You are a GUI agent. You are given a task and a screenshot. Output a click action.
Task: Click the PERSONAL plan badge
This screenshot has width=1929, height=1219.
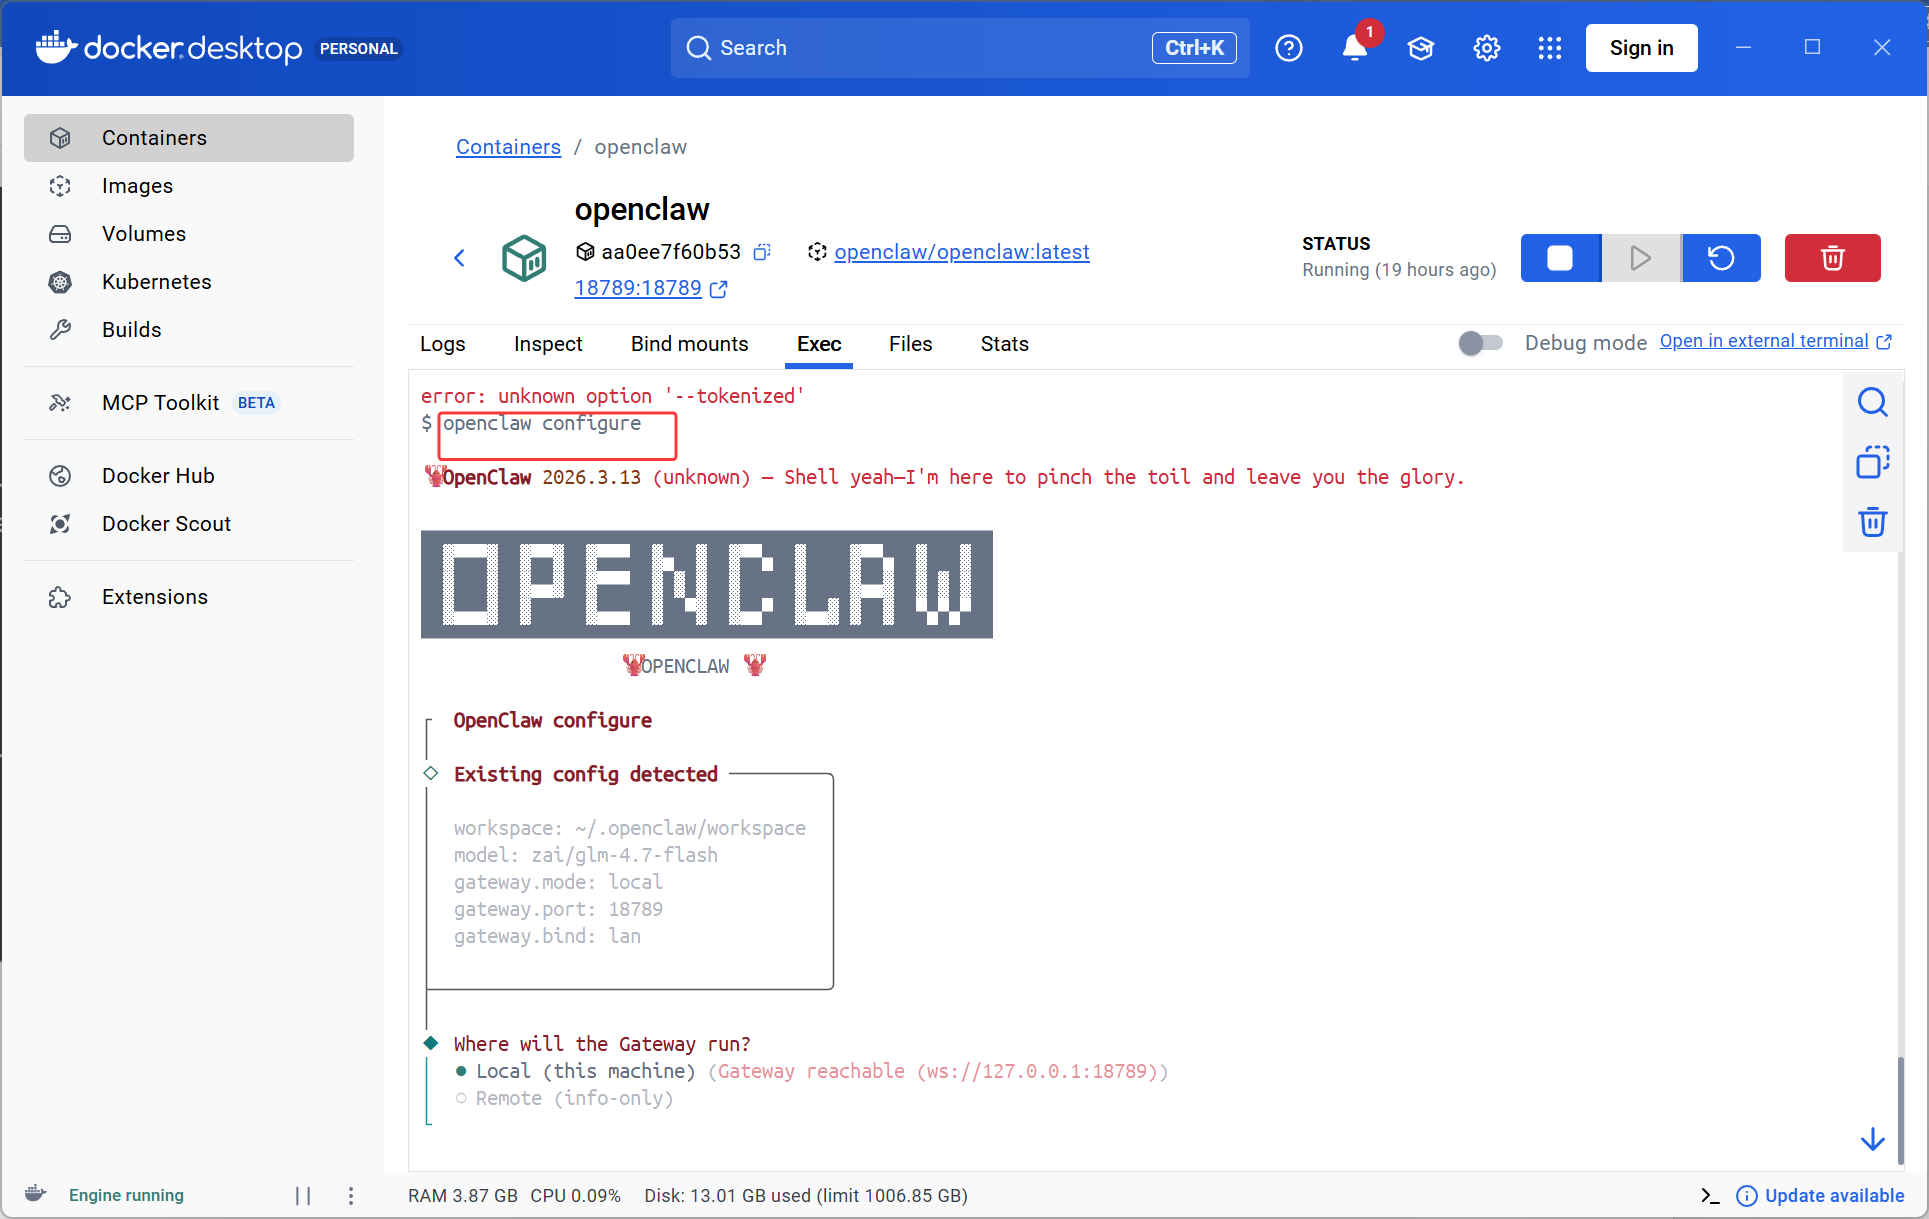coord(359,48)
